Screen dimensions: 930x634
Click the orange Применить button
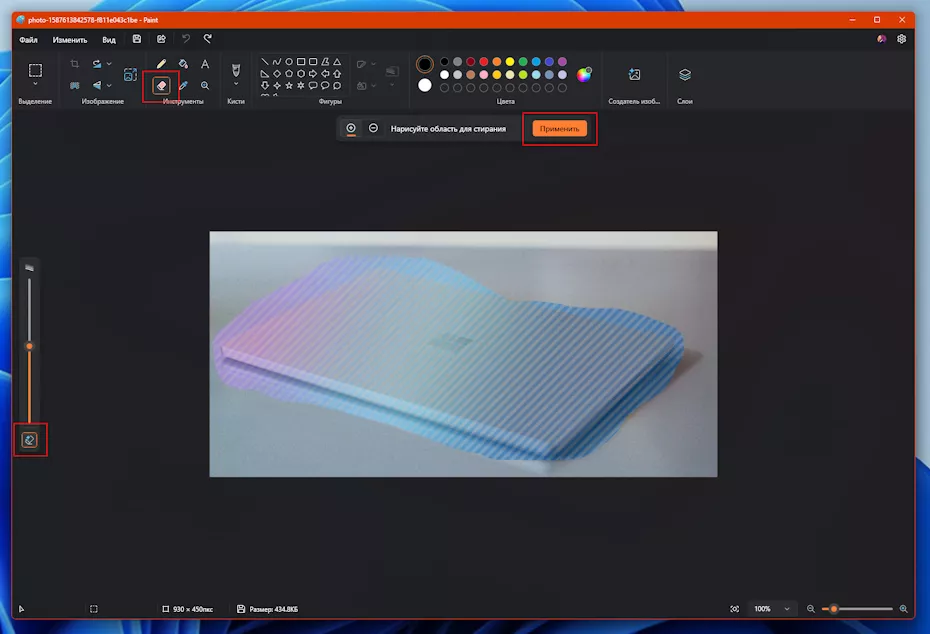(x=559, y=129)
